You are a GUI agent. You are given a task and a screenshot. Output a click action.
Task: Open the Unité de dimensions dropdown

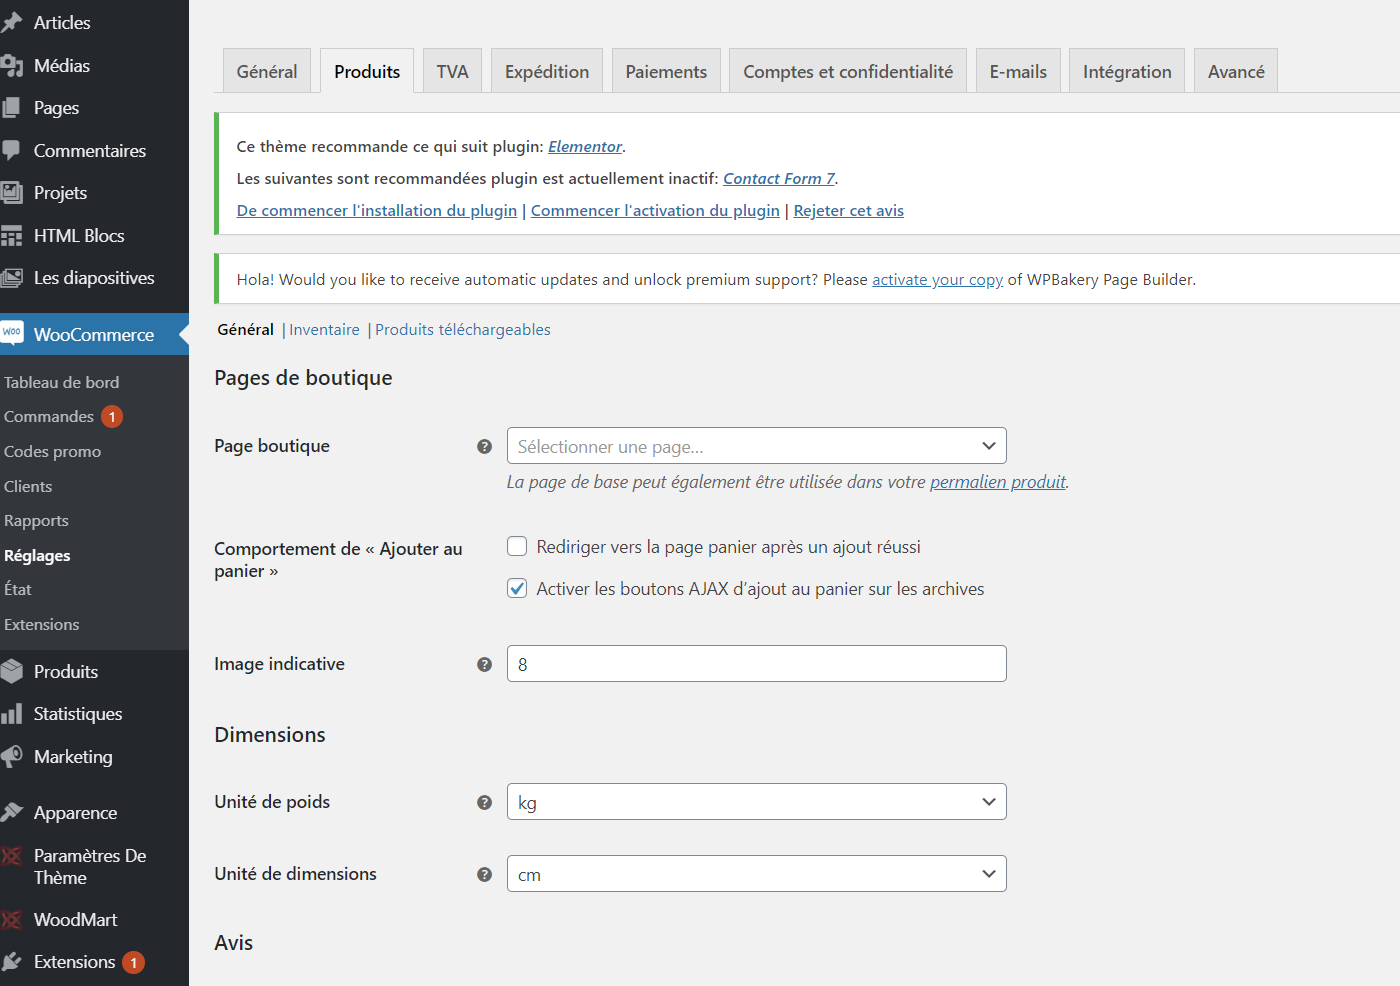(x=756, y=874)
